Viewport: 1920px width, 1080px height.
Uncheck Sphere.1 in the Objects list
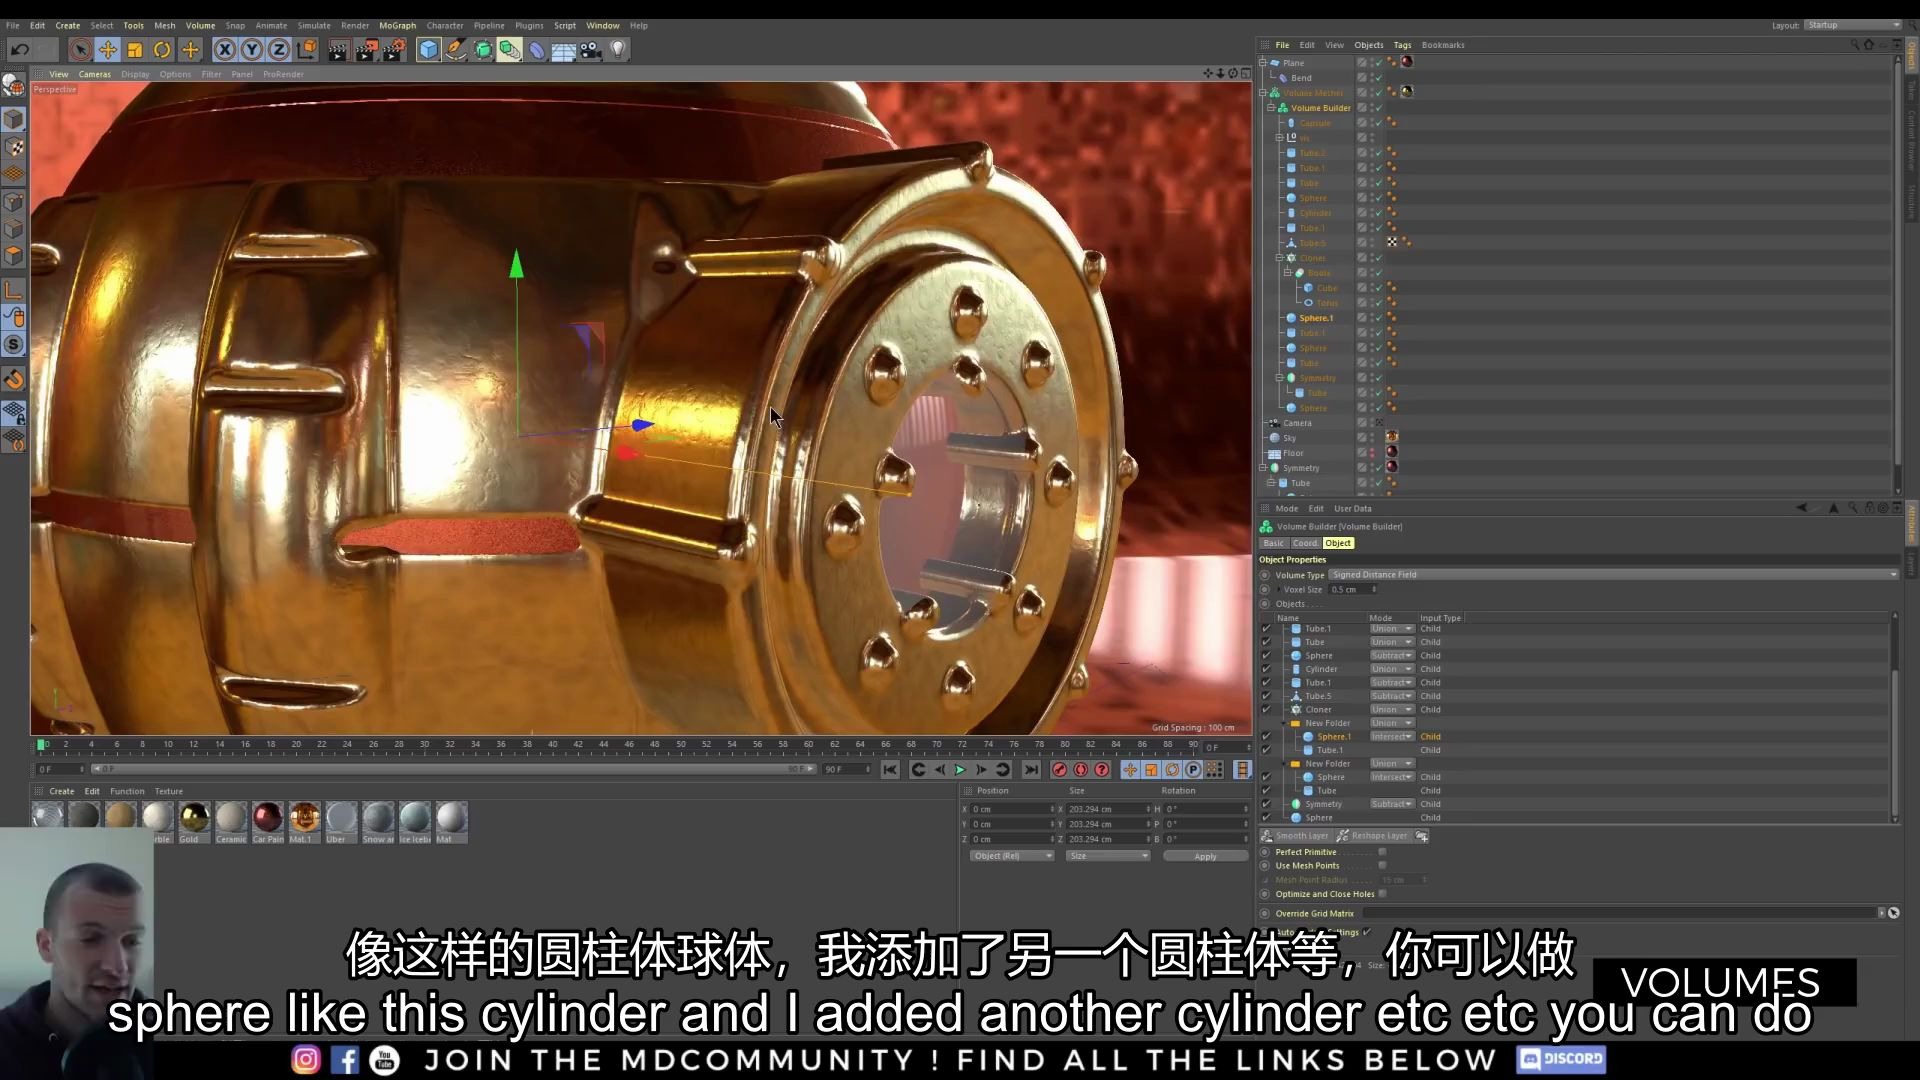[1267, 736]
